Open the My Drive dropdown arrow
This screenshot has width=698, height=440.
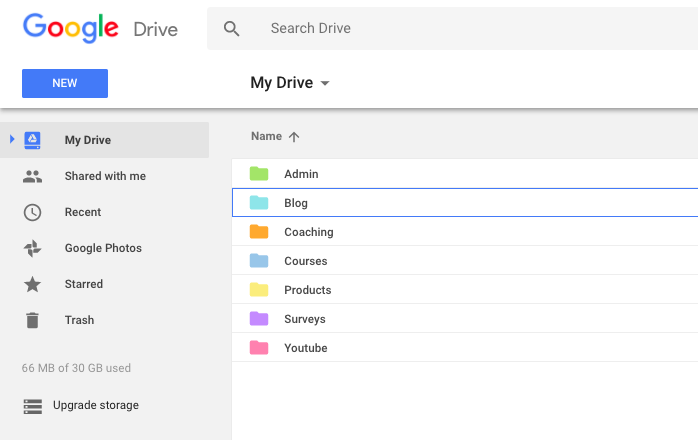click(x=325, y=83)
